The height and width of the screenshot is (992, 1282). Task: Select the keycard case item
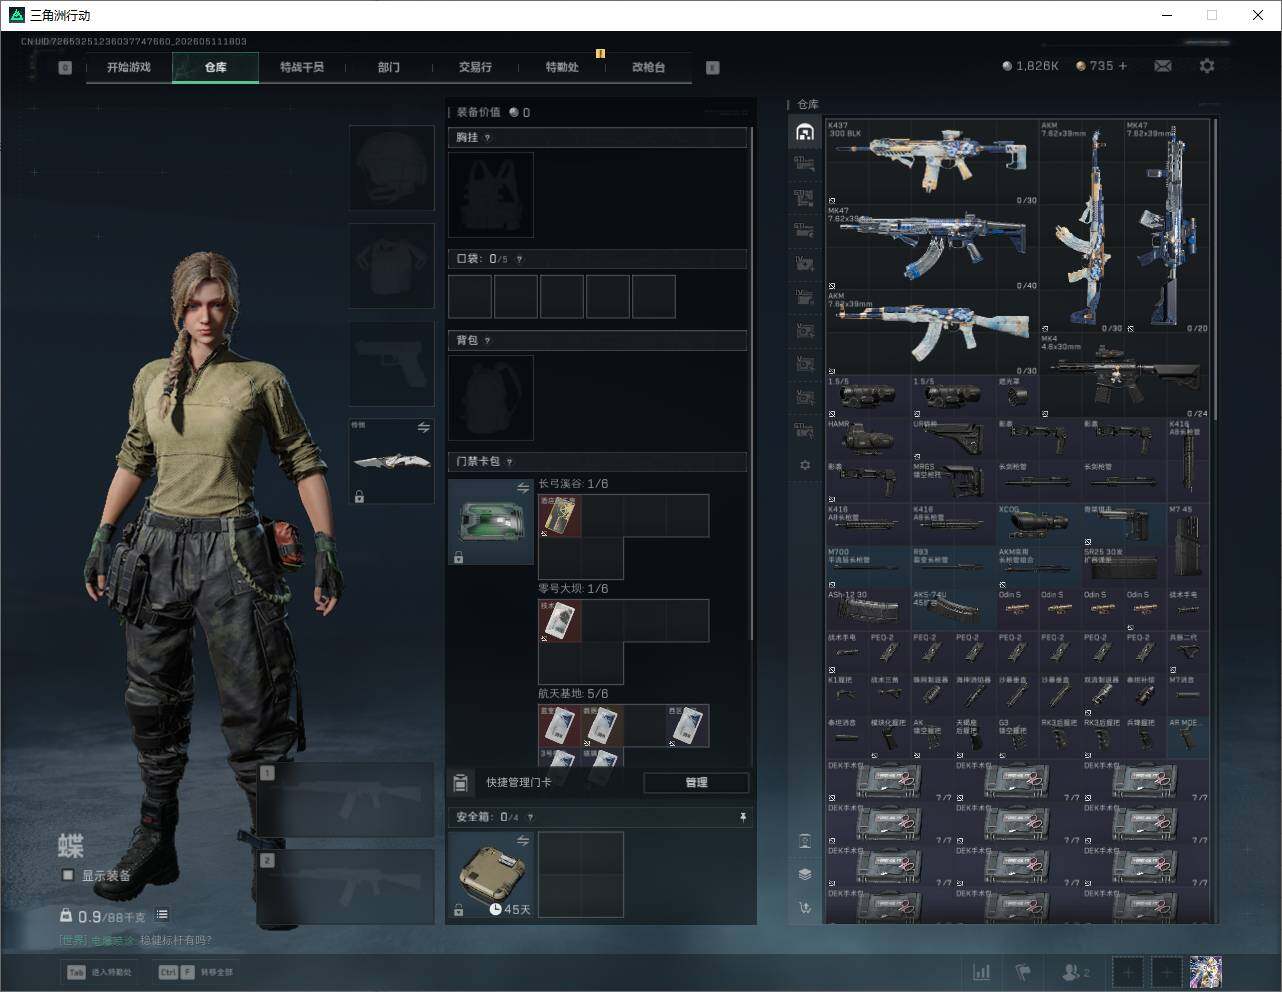coord(491,522)
